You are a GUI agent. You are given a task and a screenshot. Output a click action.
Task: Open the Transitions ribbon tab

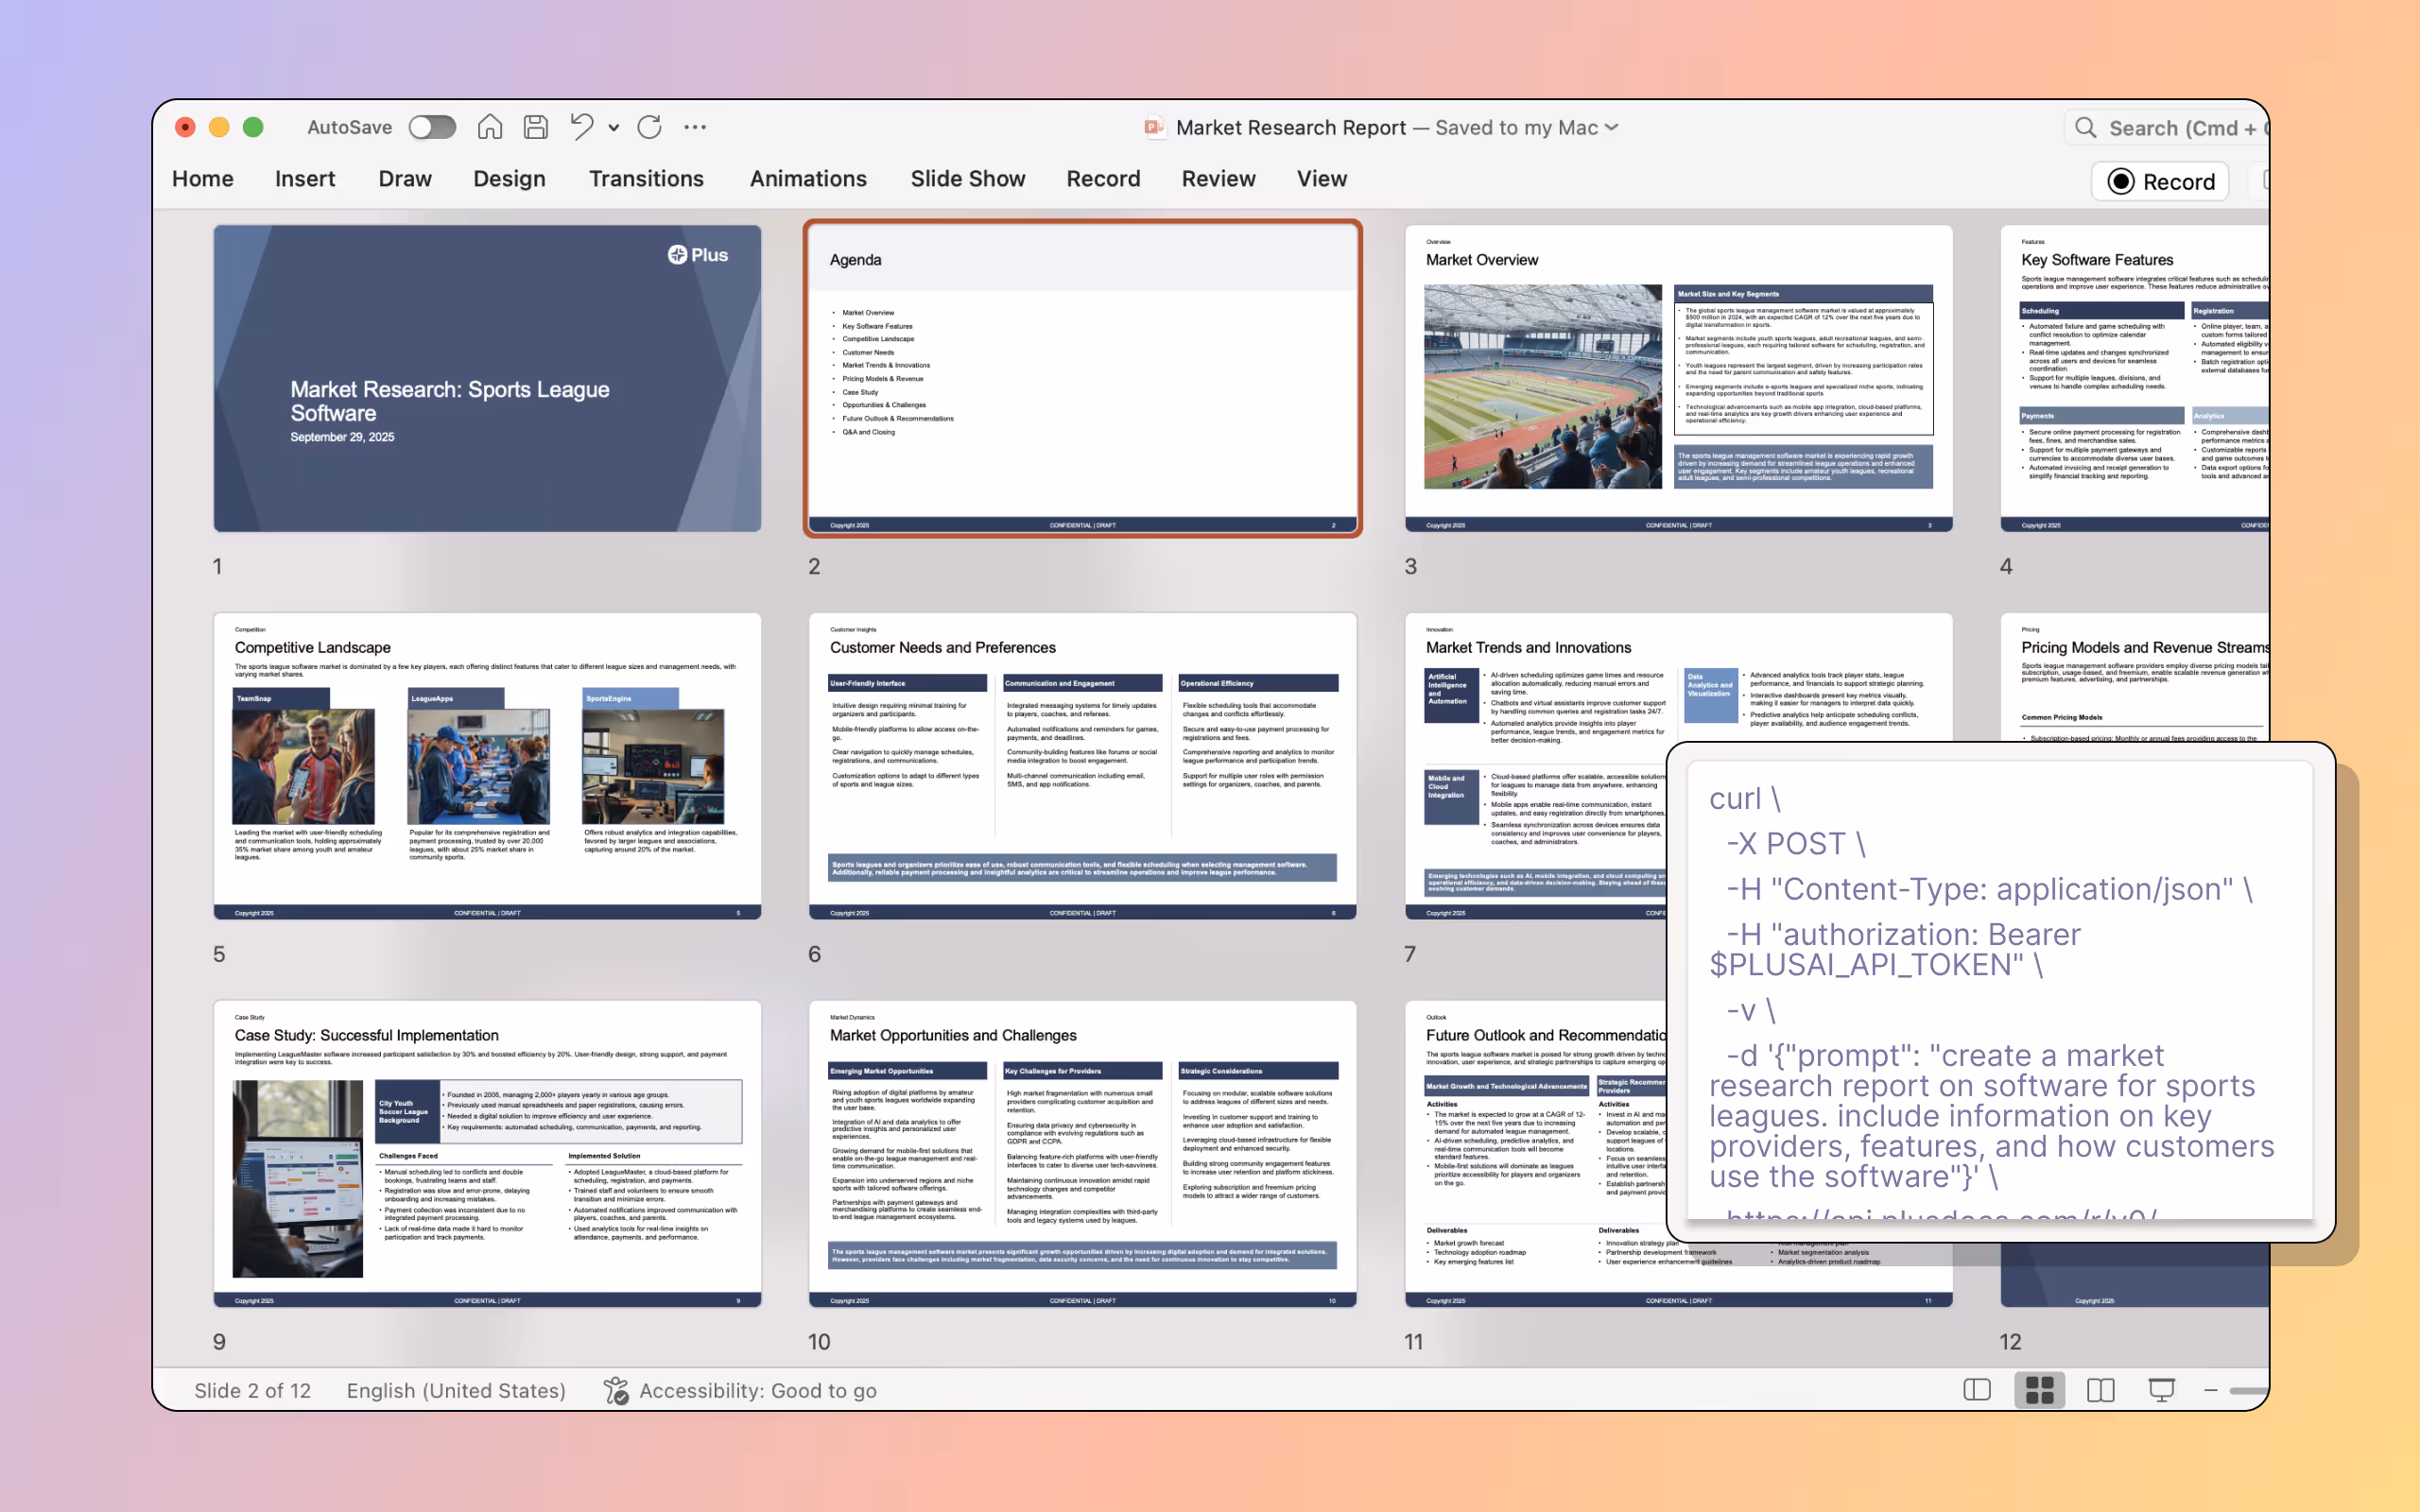click(x=646, y=179)
